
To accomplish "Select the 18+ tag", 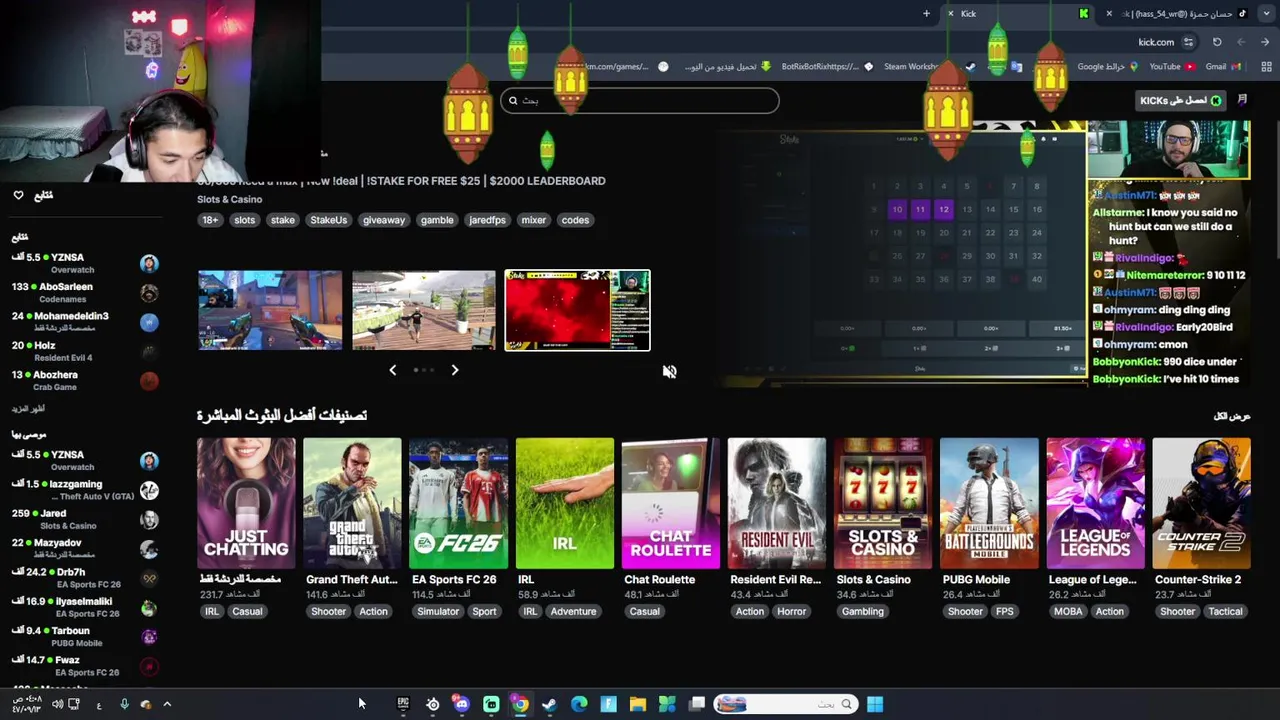I will click(210, 220).
